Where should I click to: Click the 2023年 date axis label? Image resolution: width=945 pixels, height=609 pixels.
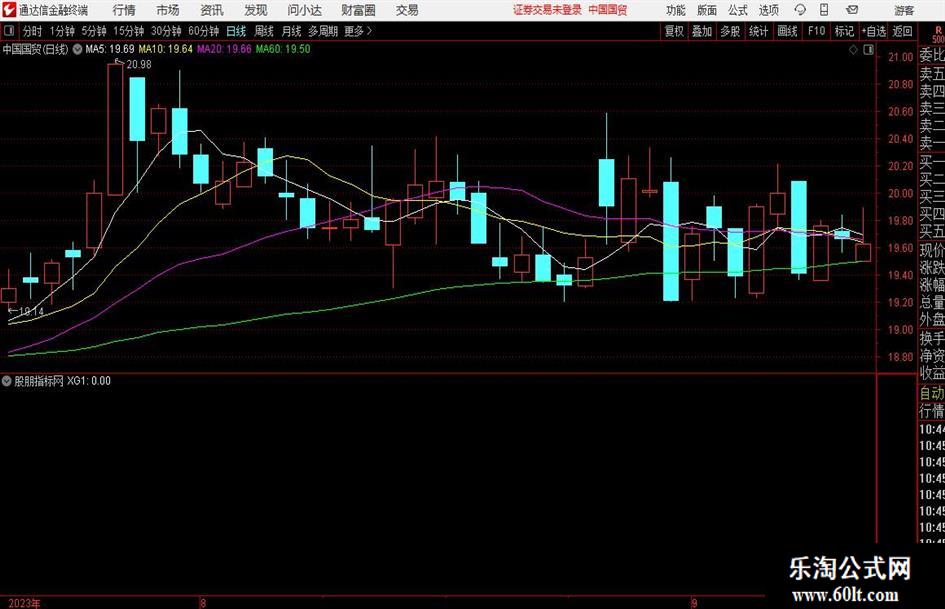click(x=24, y=603)
